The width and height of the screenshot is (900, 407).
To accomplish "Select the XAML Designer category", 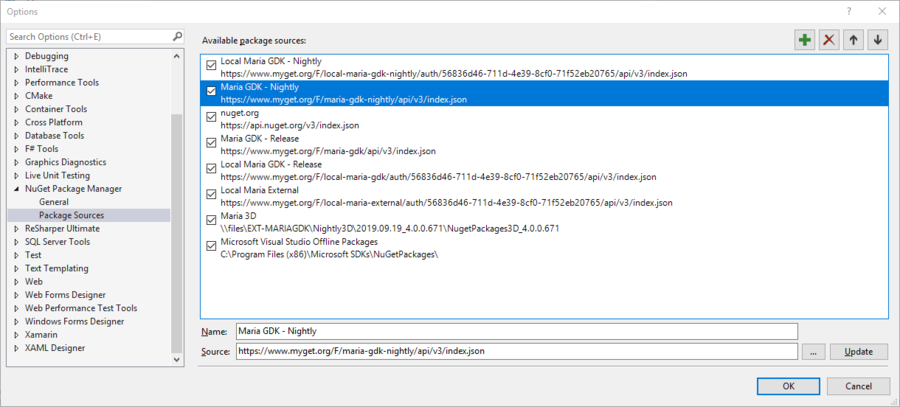I will (x=55, y=348).
